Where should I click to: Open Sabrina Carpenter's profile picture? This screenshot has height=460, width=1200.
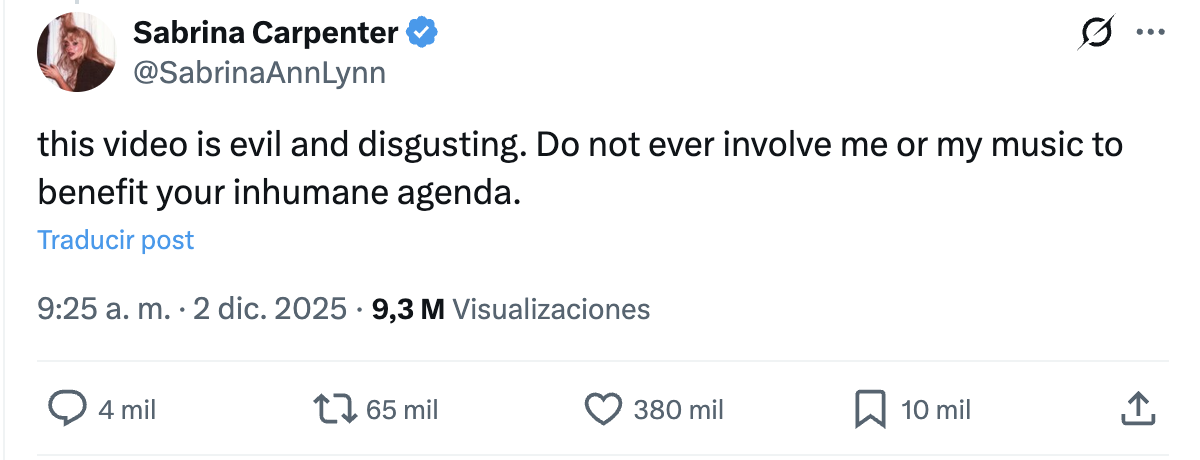77,54
